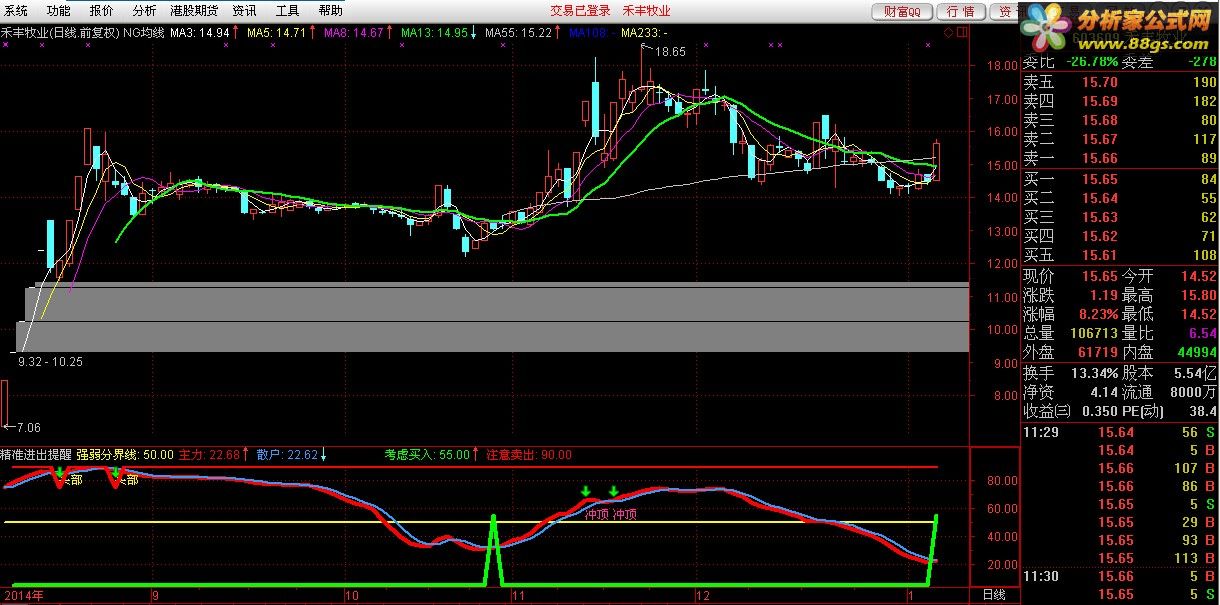Screen dimensions: 1220x605
Task: Select the 现价 15.65 value
Action: pos(1098,276)
